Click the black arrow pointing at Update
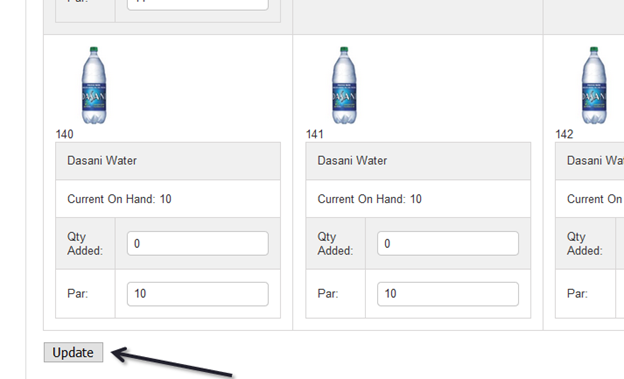The width and height of the screenshot is (624, 379). pyautogui.click(x=172, y=361)
